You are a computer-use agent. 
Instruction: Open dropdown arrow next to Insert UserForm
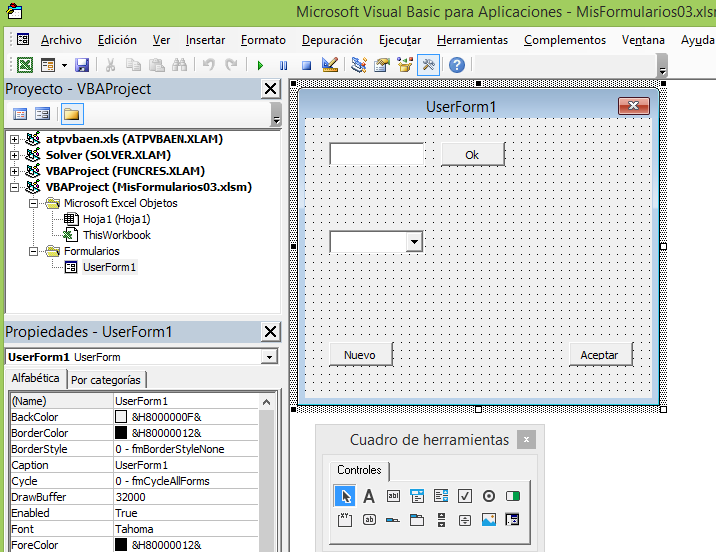point(64,65)
